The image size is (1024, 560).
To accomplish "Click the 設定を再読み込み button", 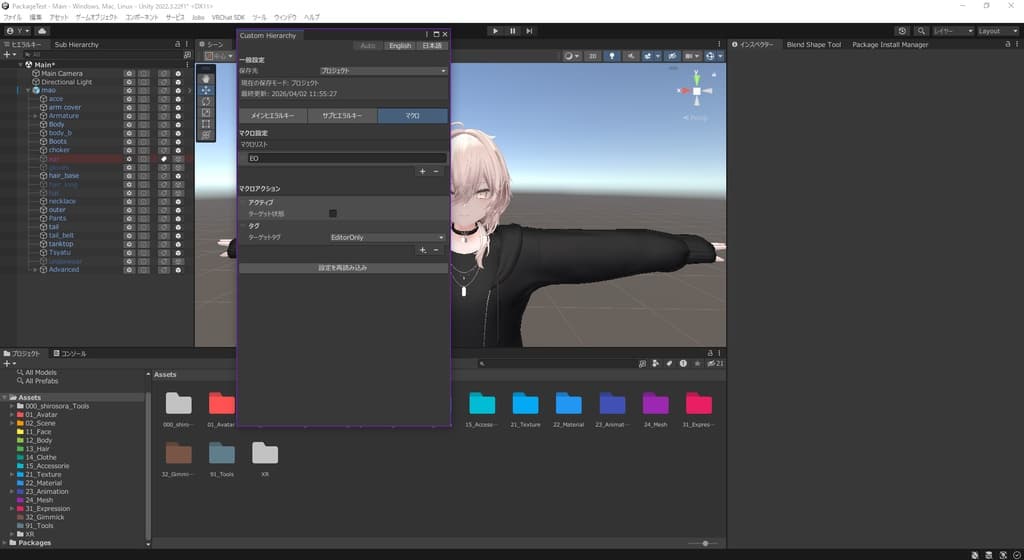I will 343,268.
